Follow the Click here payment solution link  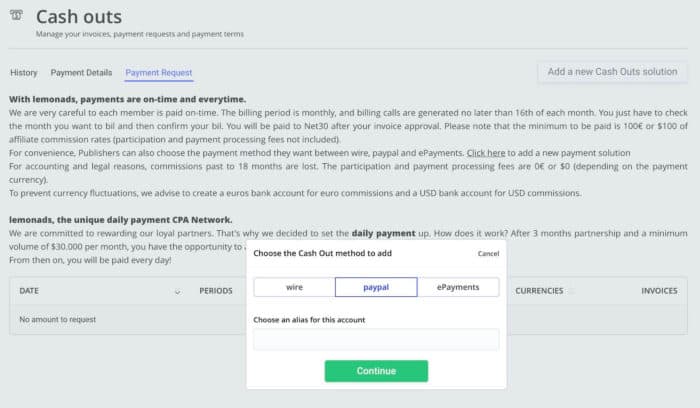[486, 153]
